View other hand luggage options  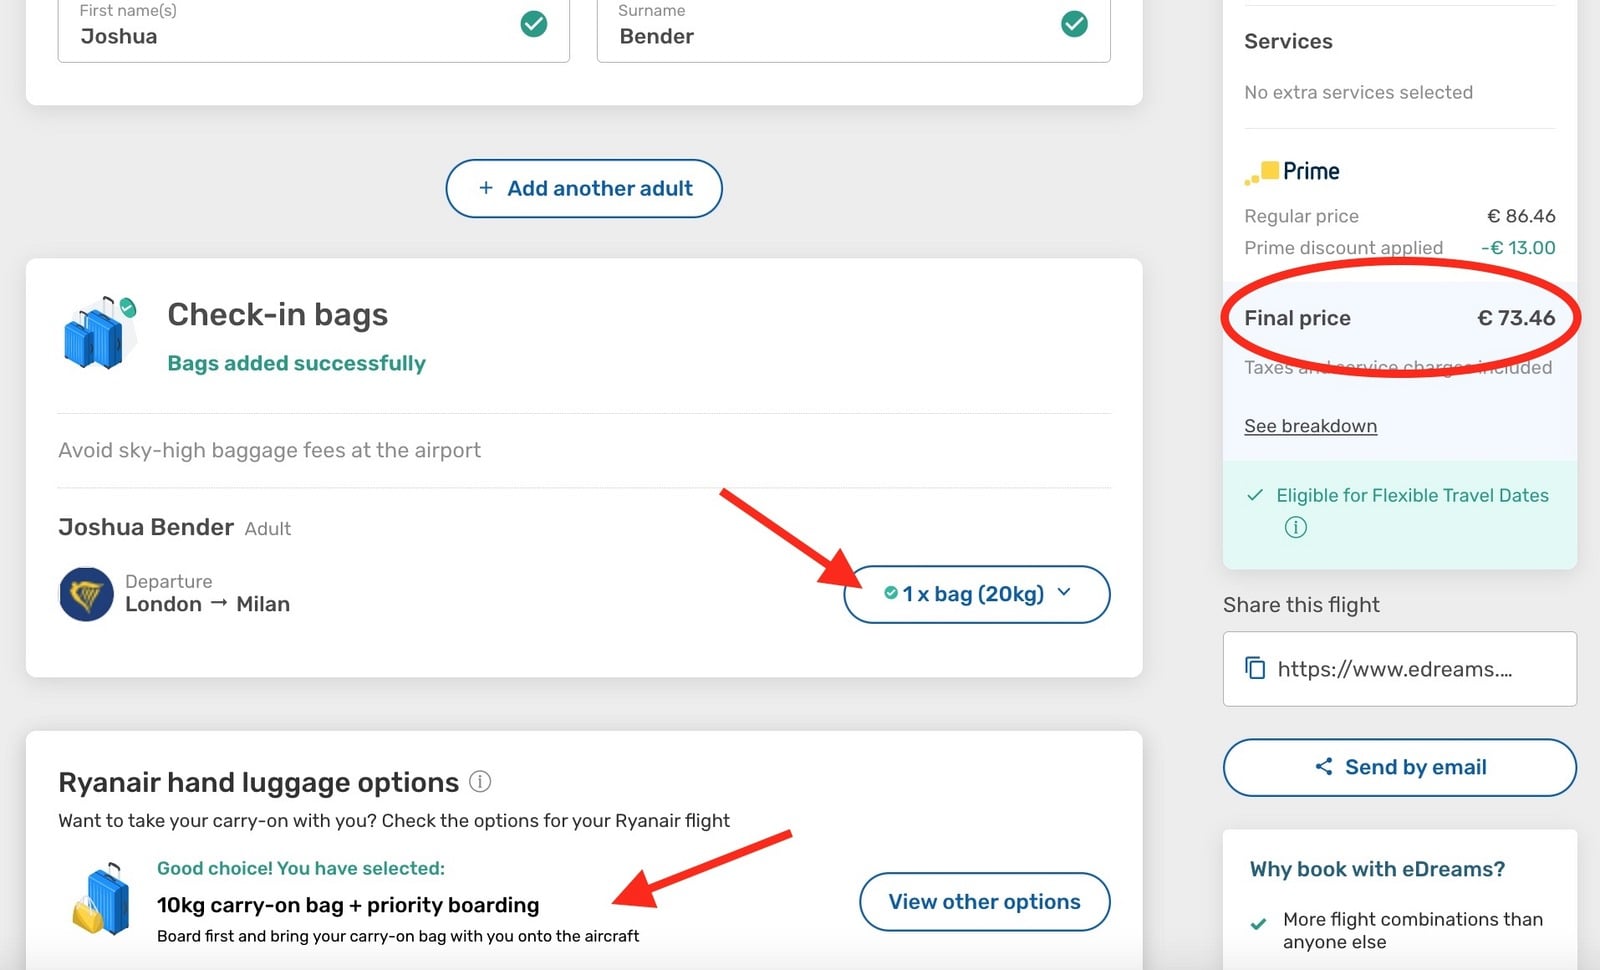(984, 902)
